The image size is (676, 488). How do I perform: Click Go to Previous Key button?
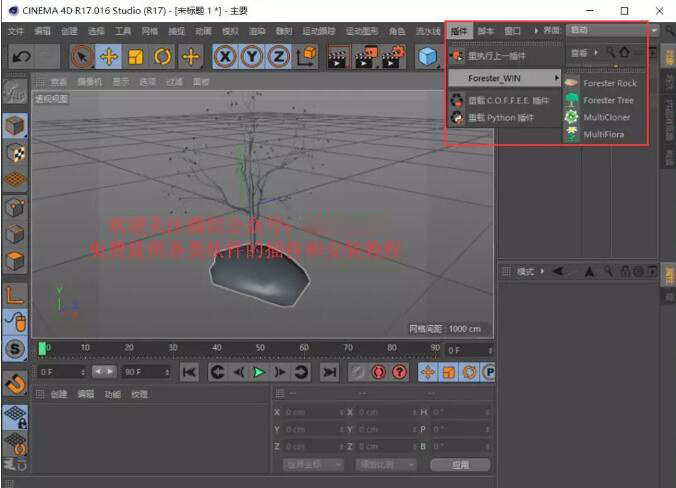point(218,372)
